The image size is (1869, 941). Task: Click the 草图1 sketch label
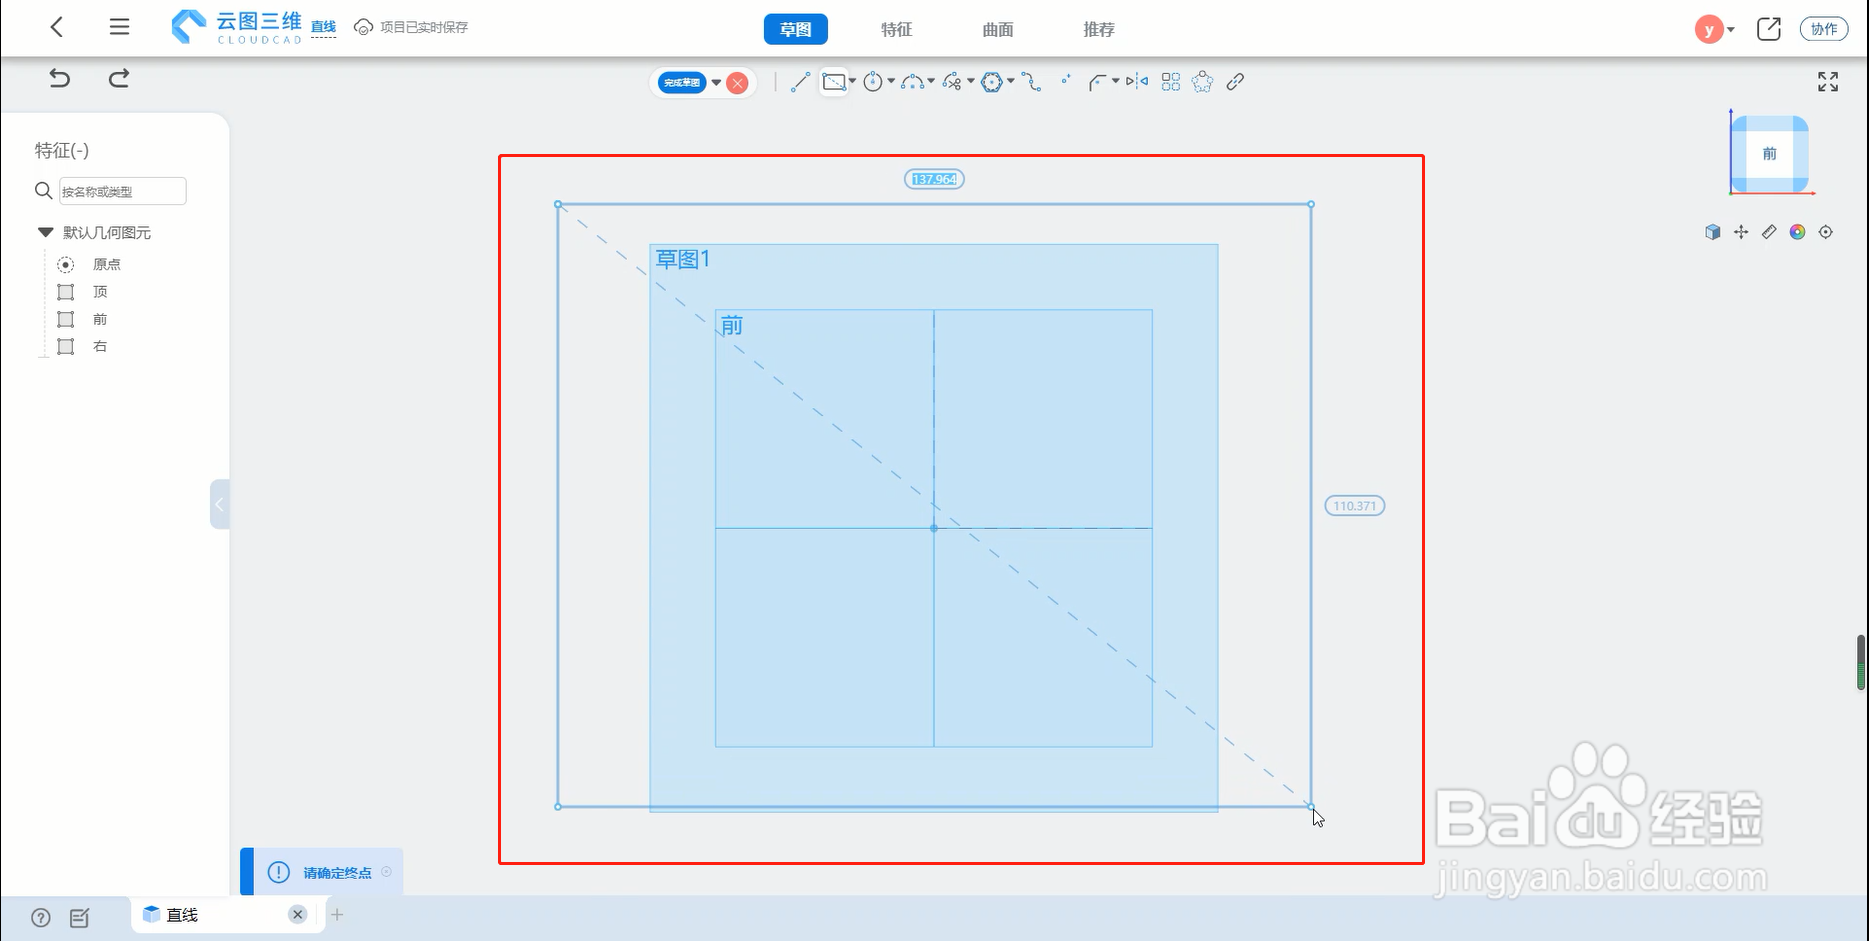683,259
